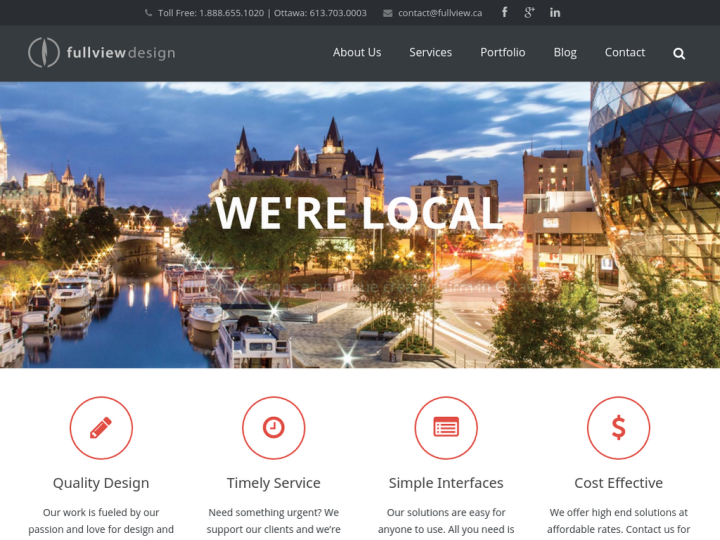This screenshot has height=540, width=720.
Task: Click the fullview design logo
Action: pyautogui.click(x=102, y=52)
